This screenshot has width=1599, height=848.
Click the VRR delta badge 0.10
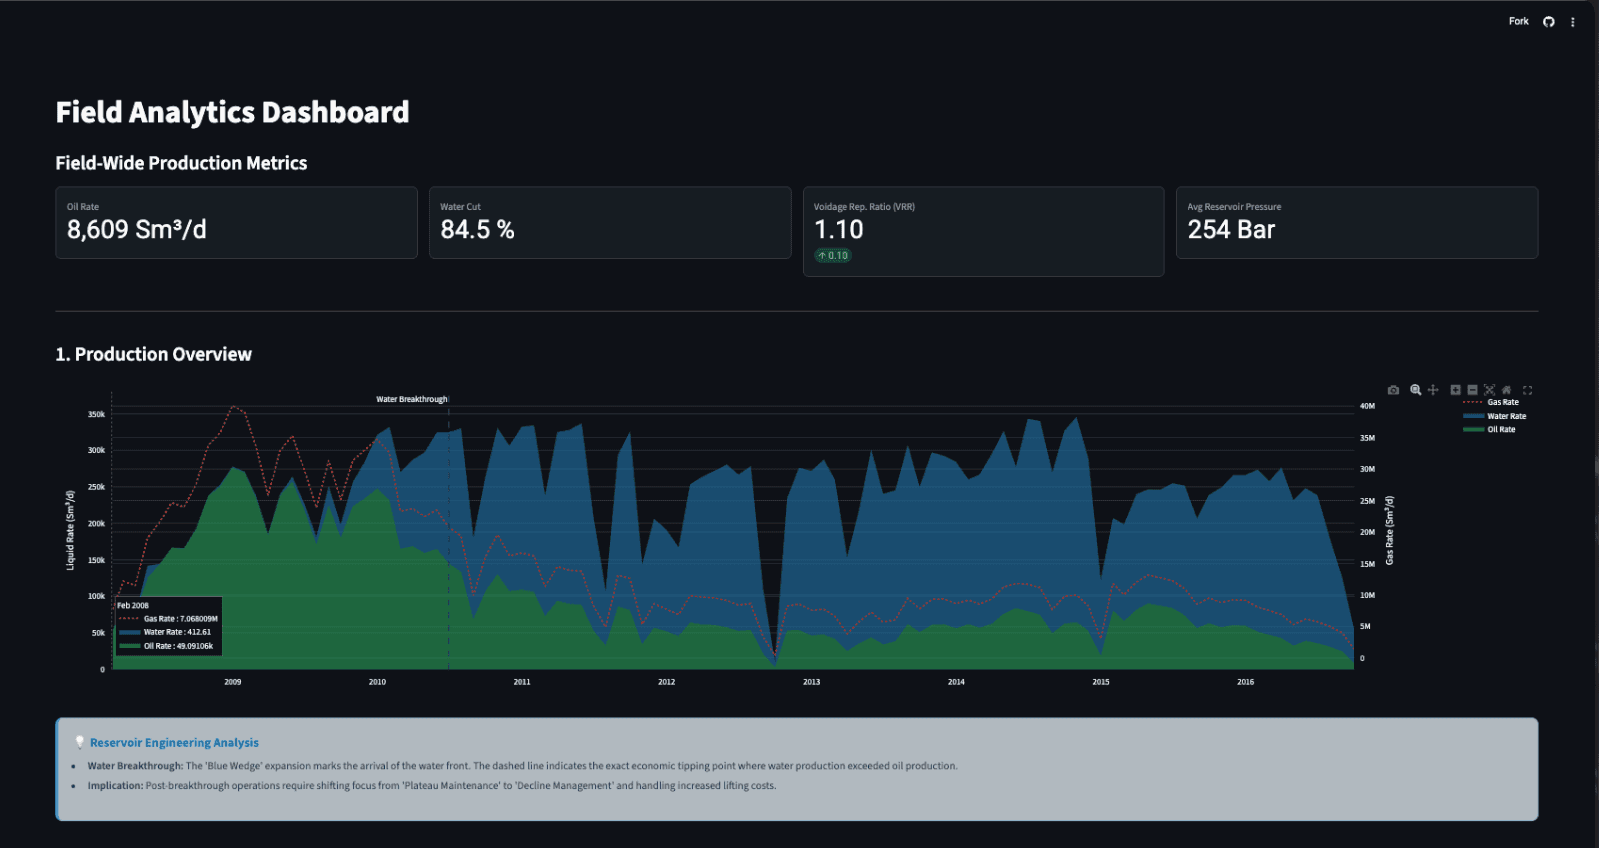coord(833,256)
